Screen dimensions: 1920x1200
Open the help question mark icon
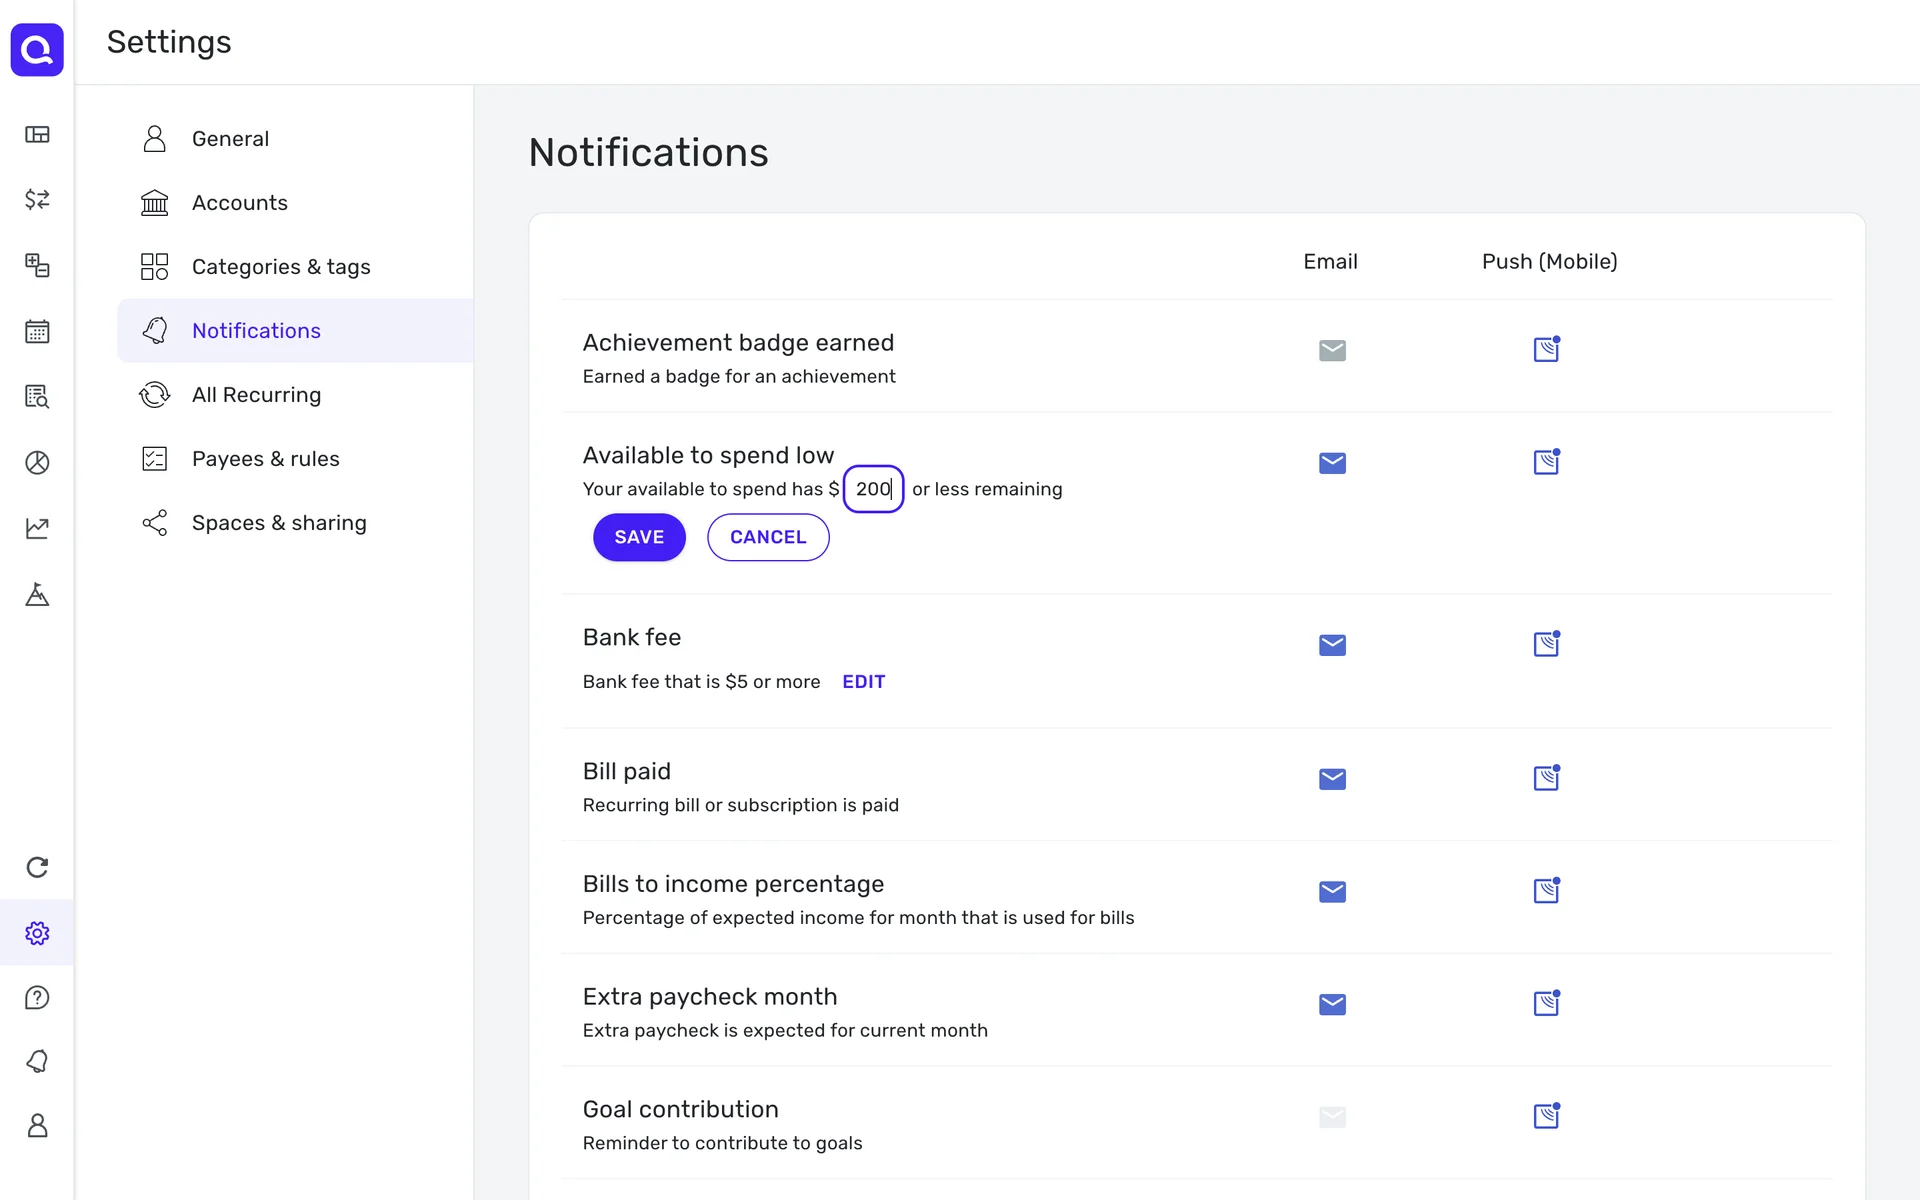37,997
